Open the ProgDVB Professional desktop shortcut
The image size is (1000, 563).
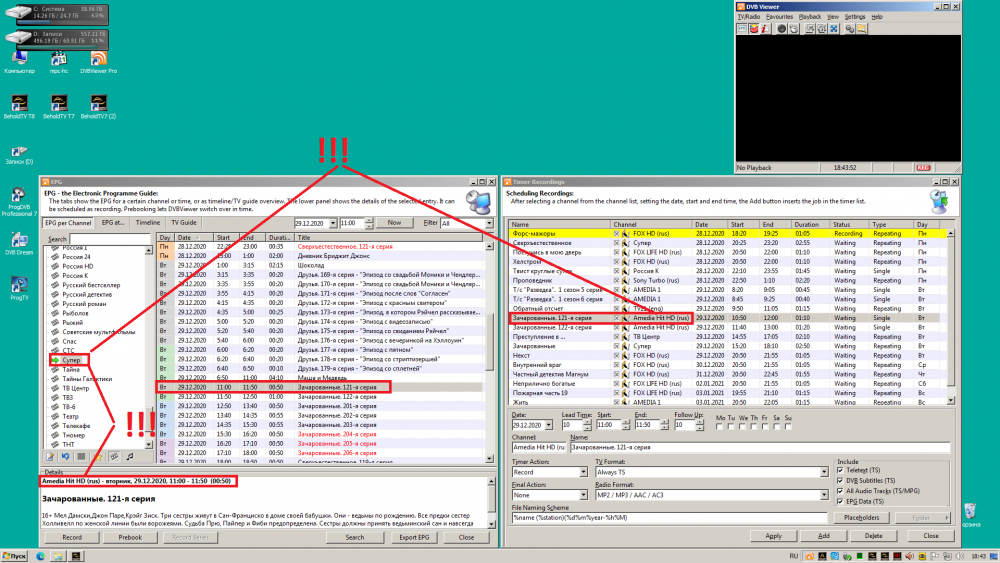[18, 195]
